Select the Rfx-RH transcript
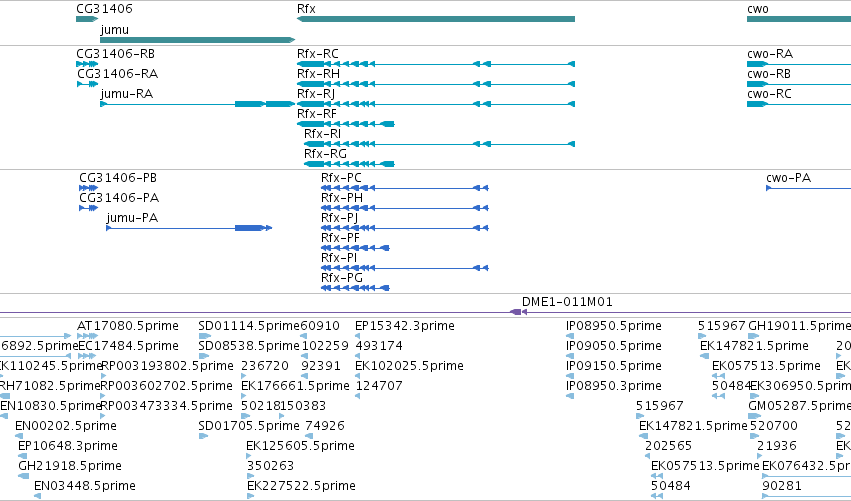 click(319, 74)
